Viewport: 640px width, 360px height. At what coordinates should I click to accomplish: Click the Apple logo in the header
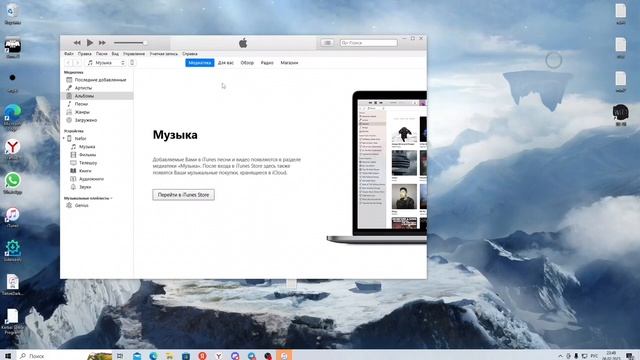point(243,42)
